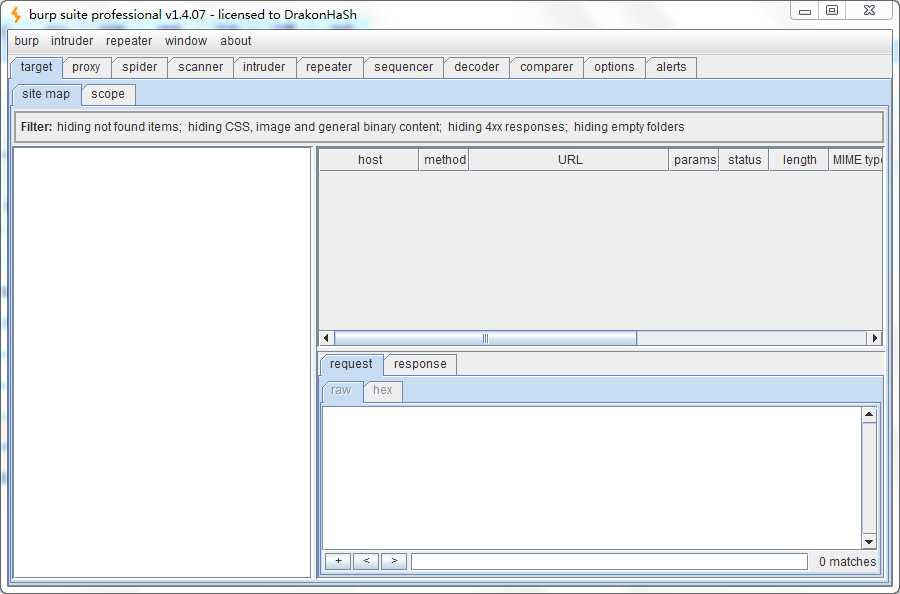This screenshot has width=900, height=594.
Task: Click table horizontal scrollbar right arrow
Action: coord(874,338)
